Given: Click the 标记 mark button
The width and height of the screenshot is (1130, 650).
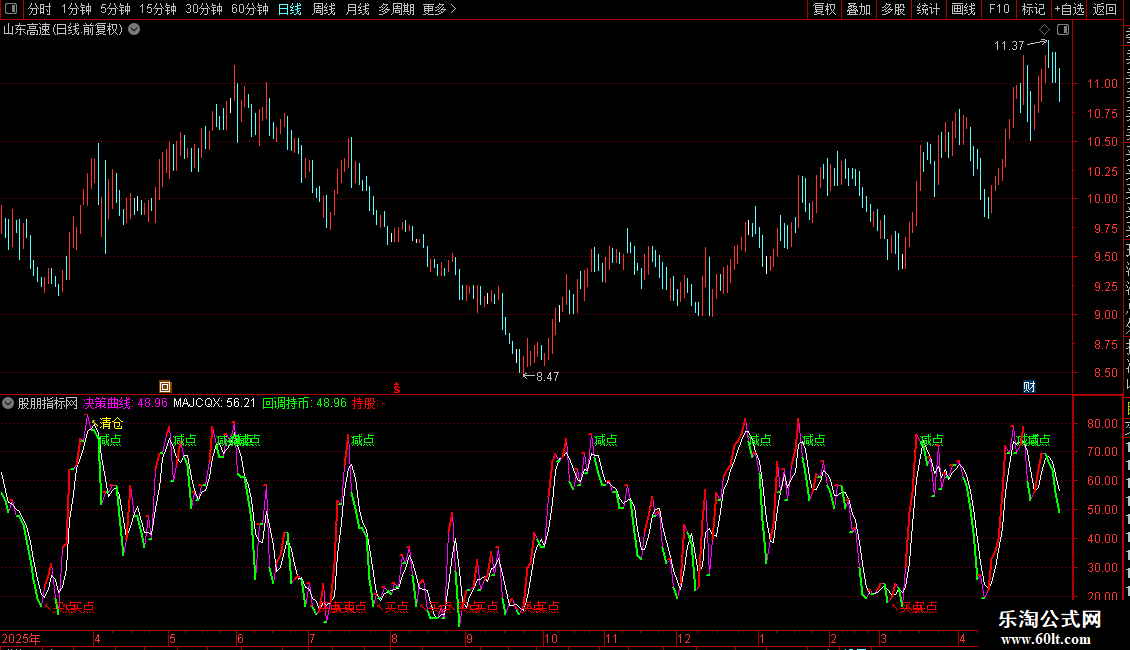Looking at the screenshot, I should point(1033,9).
